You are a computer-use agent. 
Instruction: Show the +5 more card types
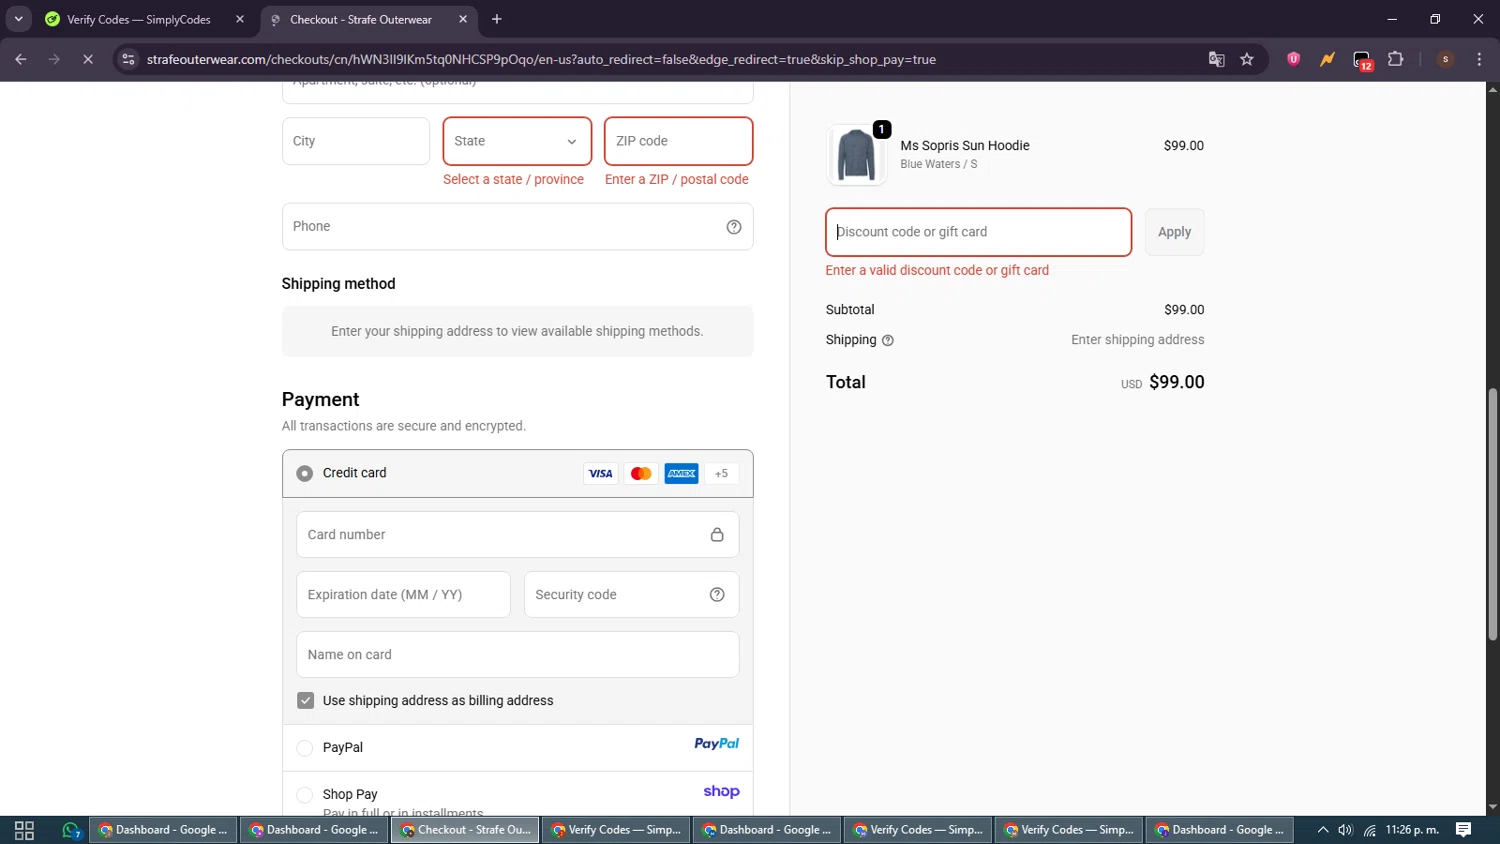(x=722, y=474)
